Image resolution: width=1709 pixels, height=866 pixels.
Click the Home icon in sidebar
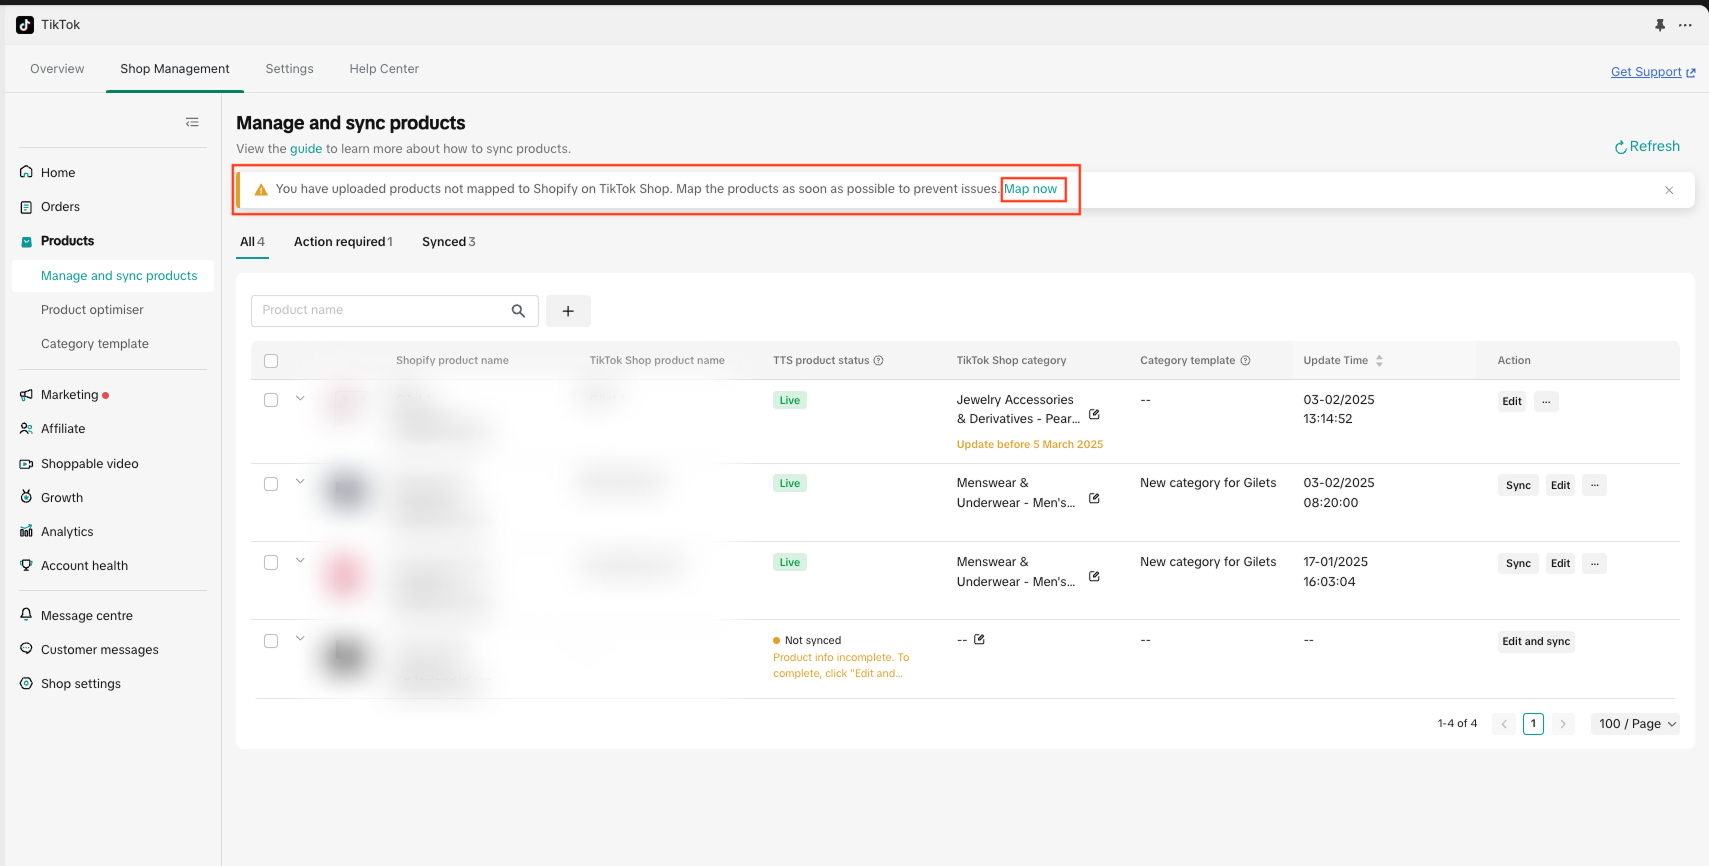pyautogui.click(x=26, y=172)
